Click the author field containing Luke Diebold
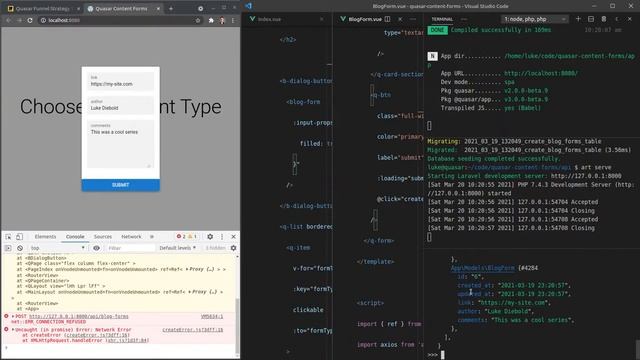The height and width of the screenshot is (360, 640). [x=120, y=105]
